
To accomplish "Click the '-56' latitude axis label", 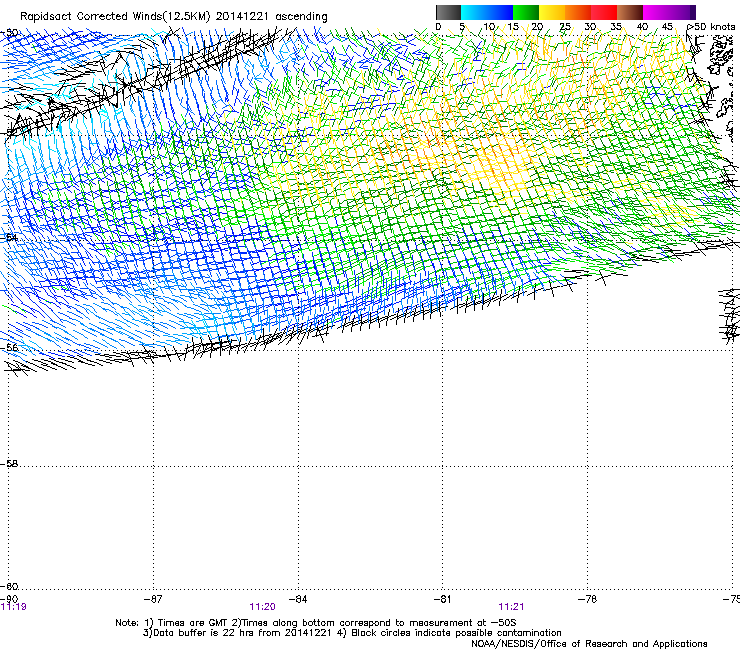I will click(9, 347).
